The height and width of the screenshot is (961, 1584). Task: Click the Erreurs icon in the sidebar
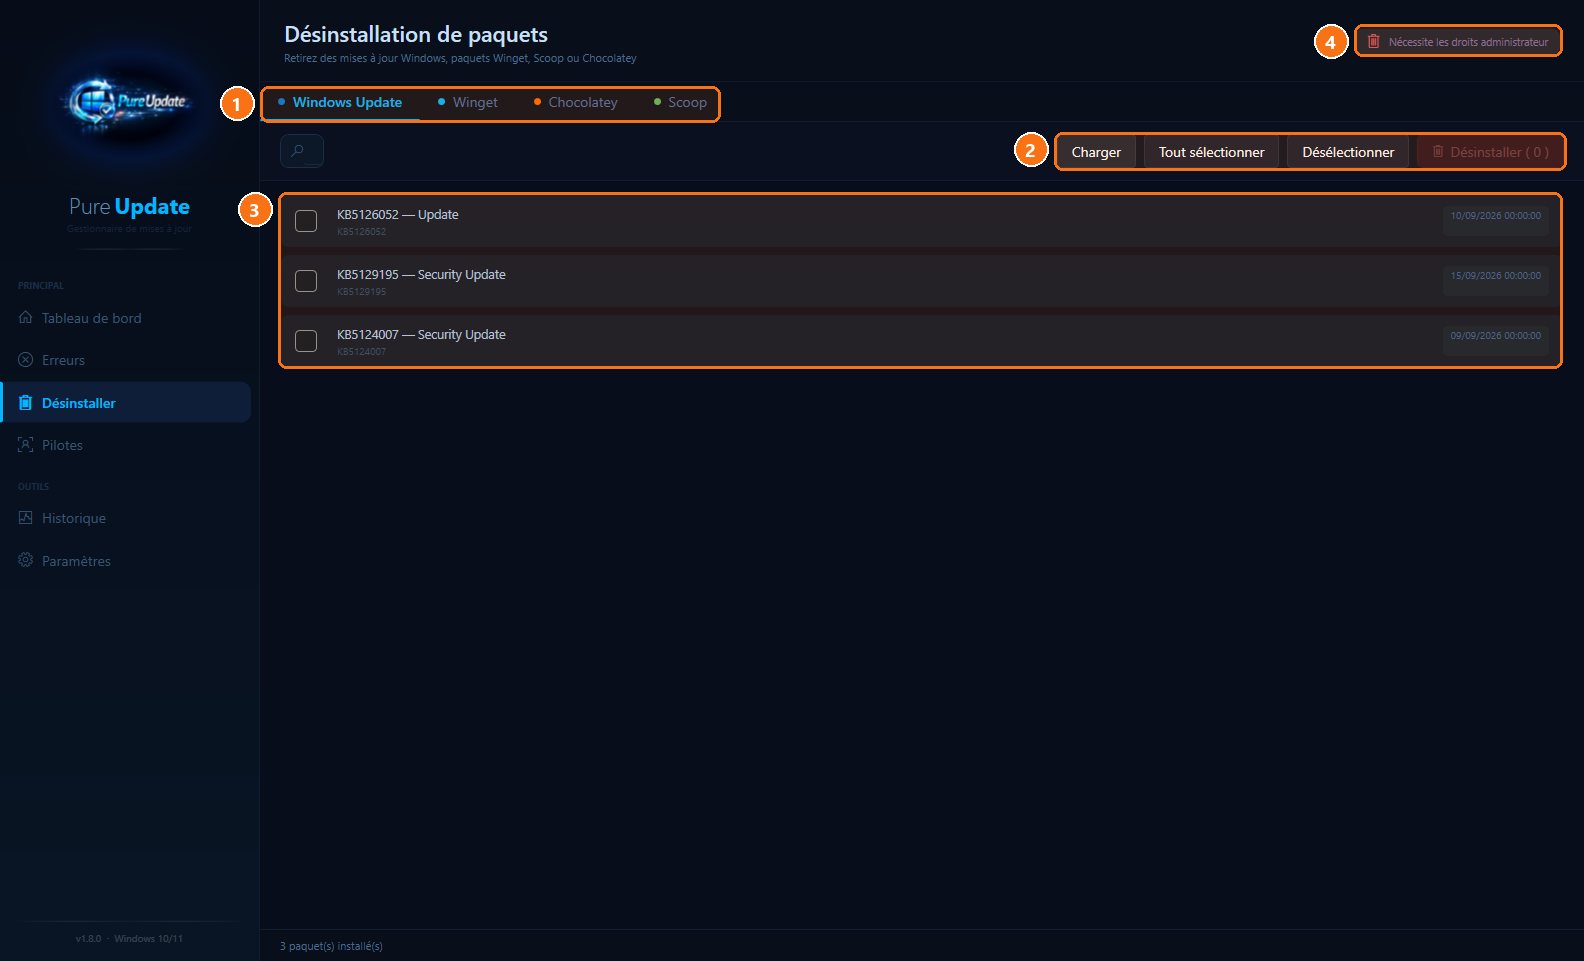pyautogui.click(x=26, y=359)
